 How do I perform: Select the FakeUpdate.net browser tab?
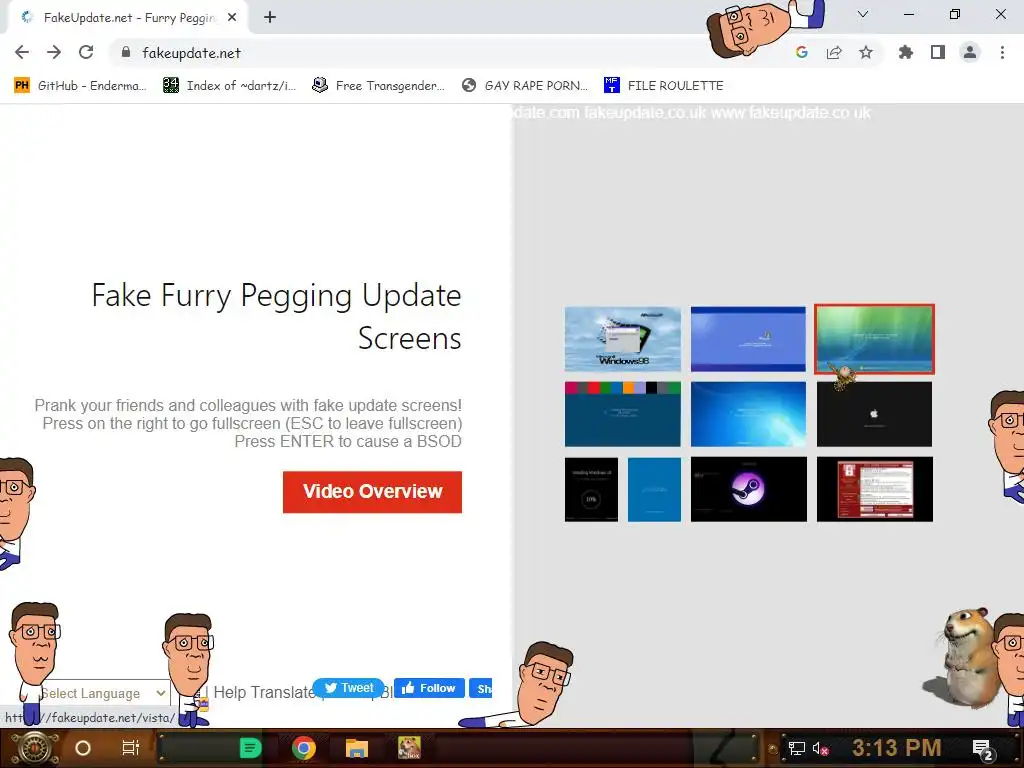128,18
